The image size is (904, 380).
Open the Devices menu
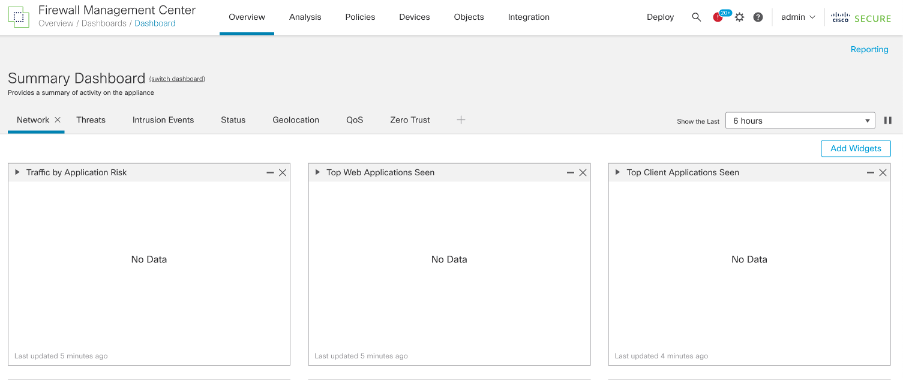click(415, 17)
